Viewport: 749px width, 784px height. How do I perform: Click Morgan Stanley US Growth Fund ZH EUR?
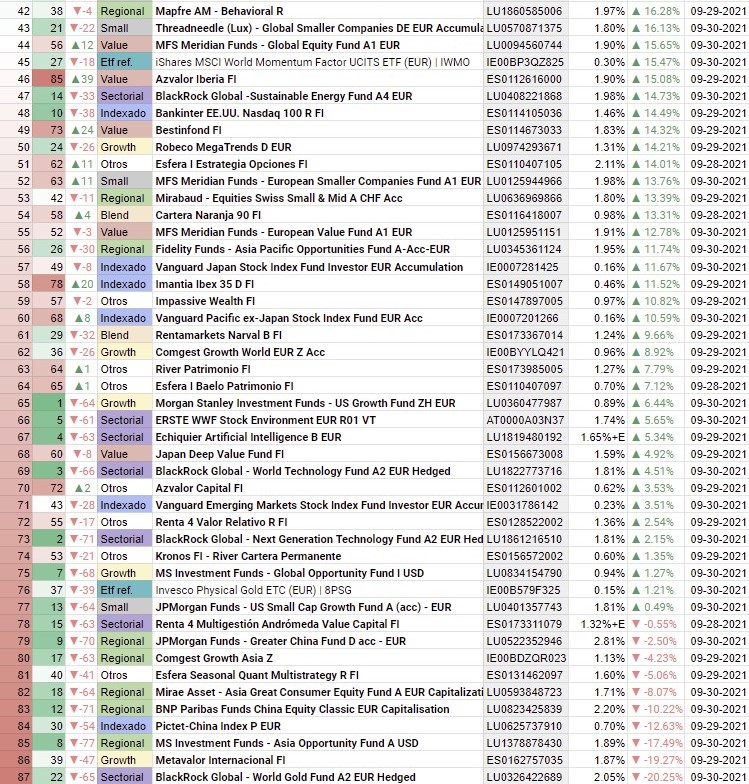point(318,403)
